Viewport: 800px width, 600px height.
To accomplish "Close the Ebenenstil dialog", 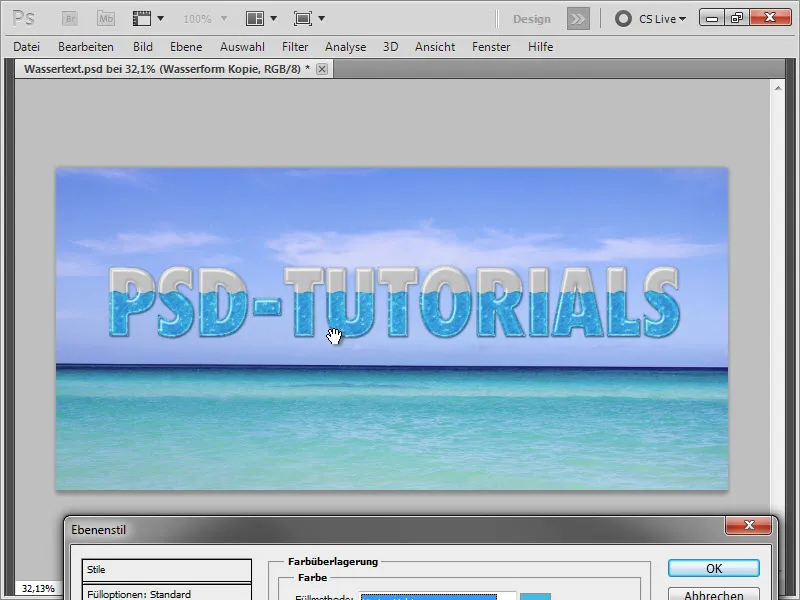I will coord(749,526).
